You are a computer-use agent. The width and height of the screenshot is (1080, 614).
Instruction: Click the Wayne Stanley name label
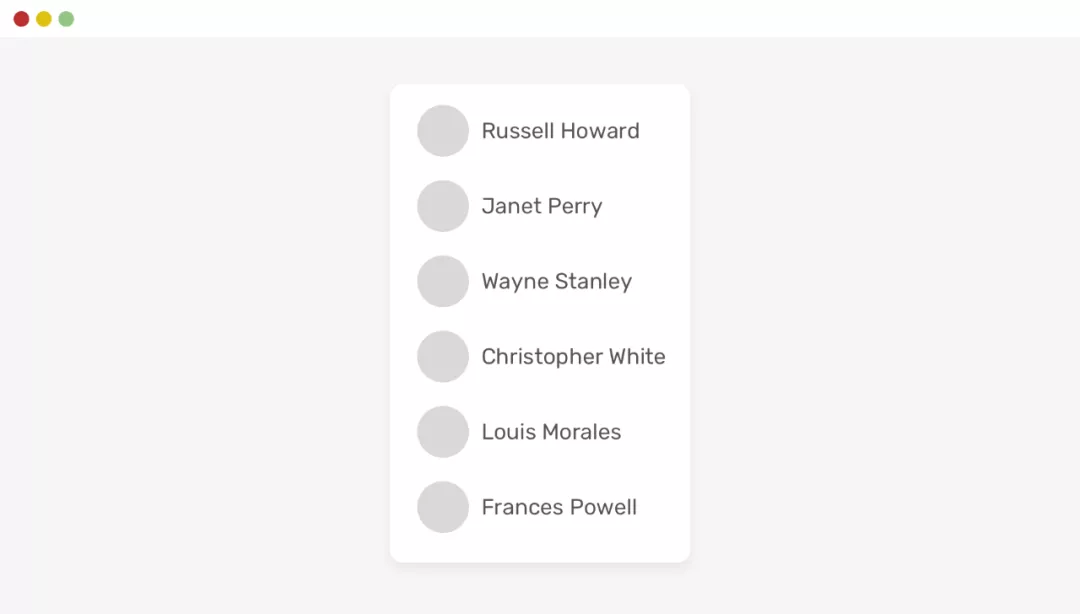556,281
